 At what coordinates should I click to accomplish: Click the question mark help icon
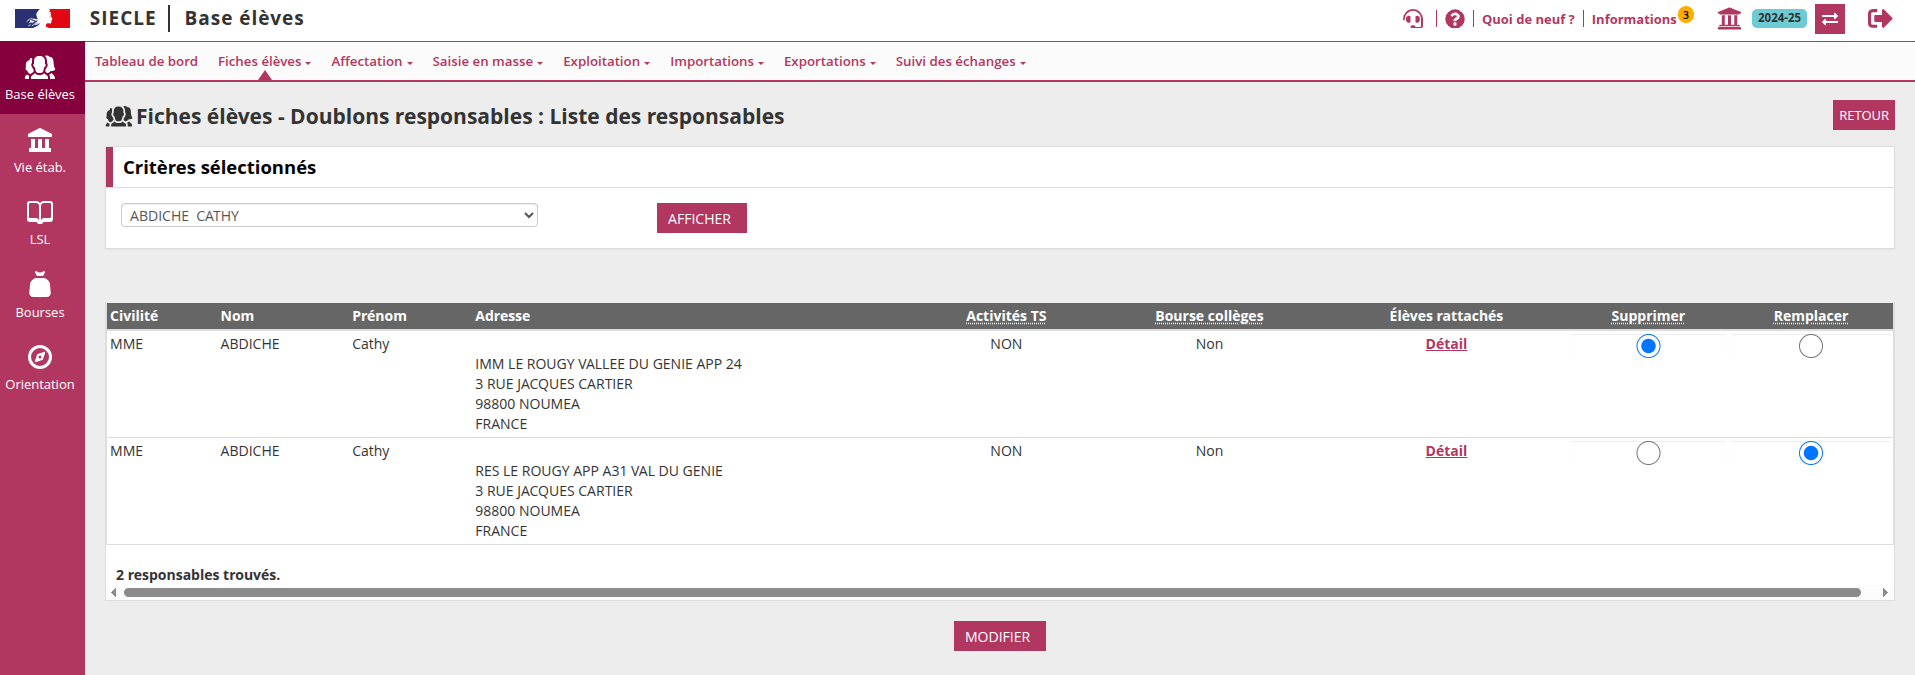pyautogui.click(x=1455, y=19)
